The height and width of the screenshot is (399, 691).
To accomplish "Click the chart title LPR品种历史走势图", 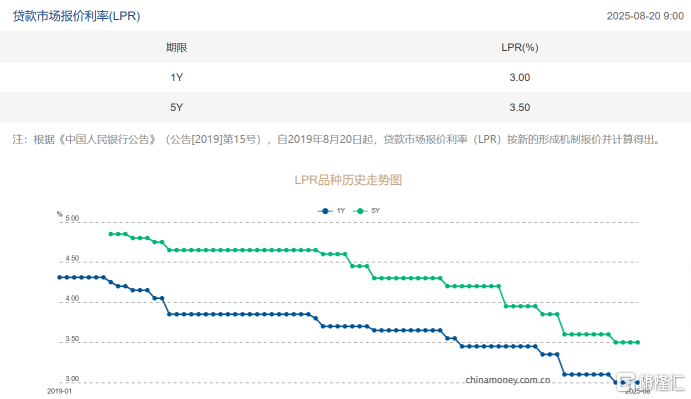I will click(348, 180).
